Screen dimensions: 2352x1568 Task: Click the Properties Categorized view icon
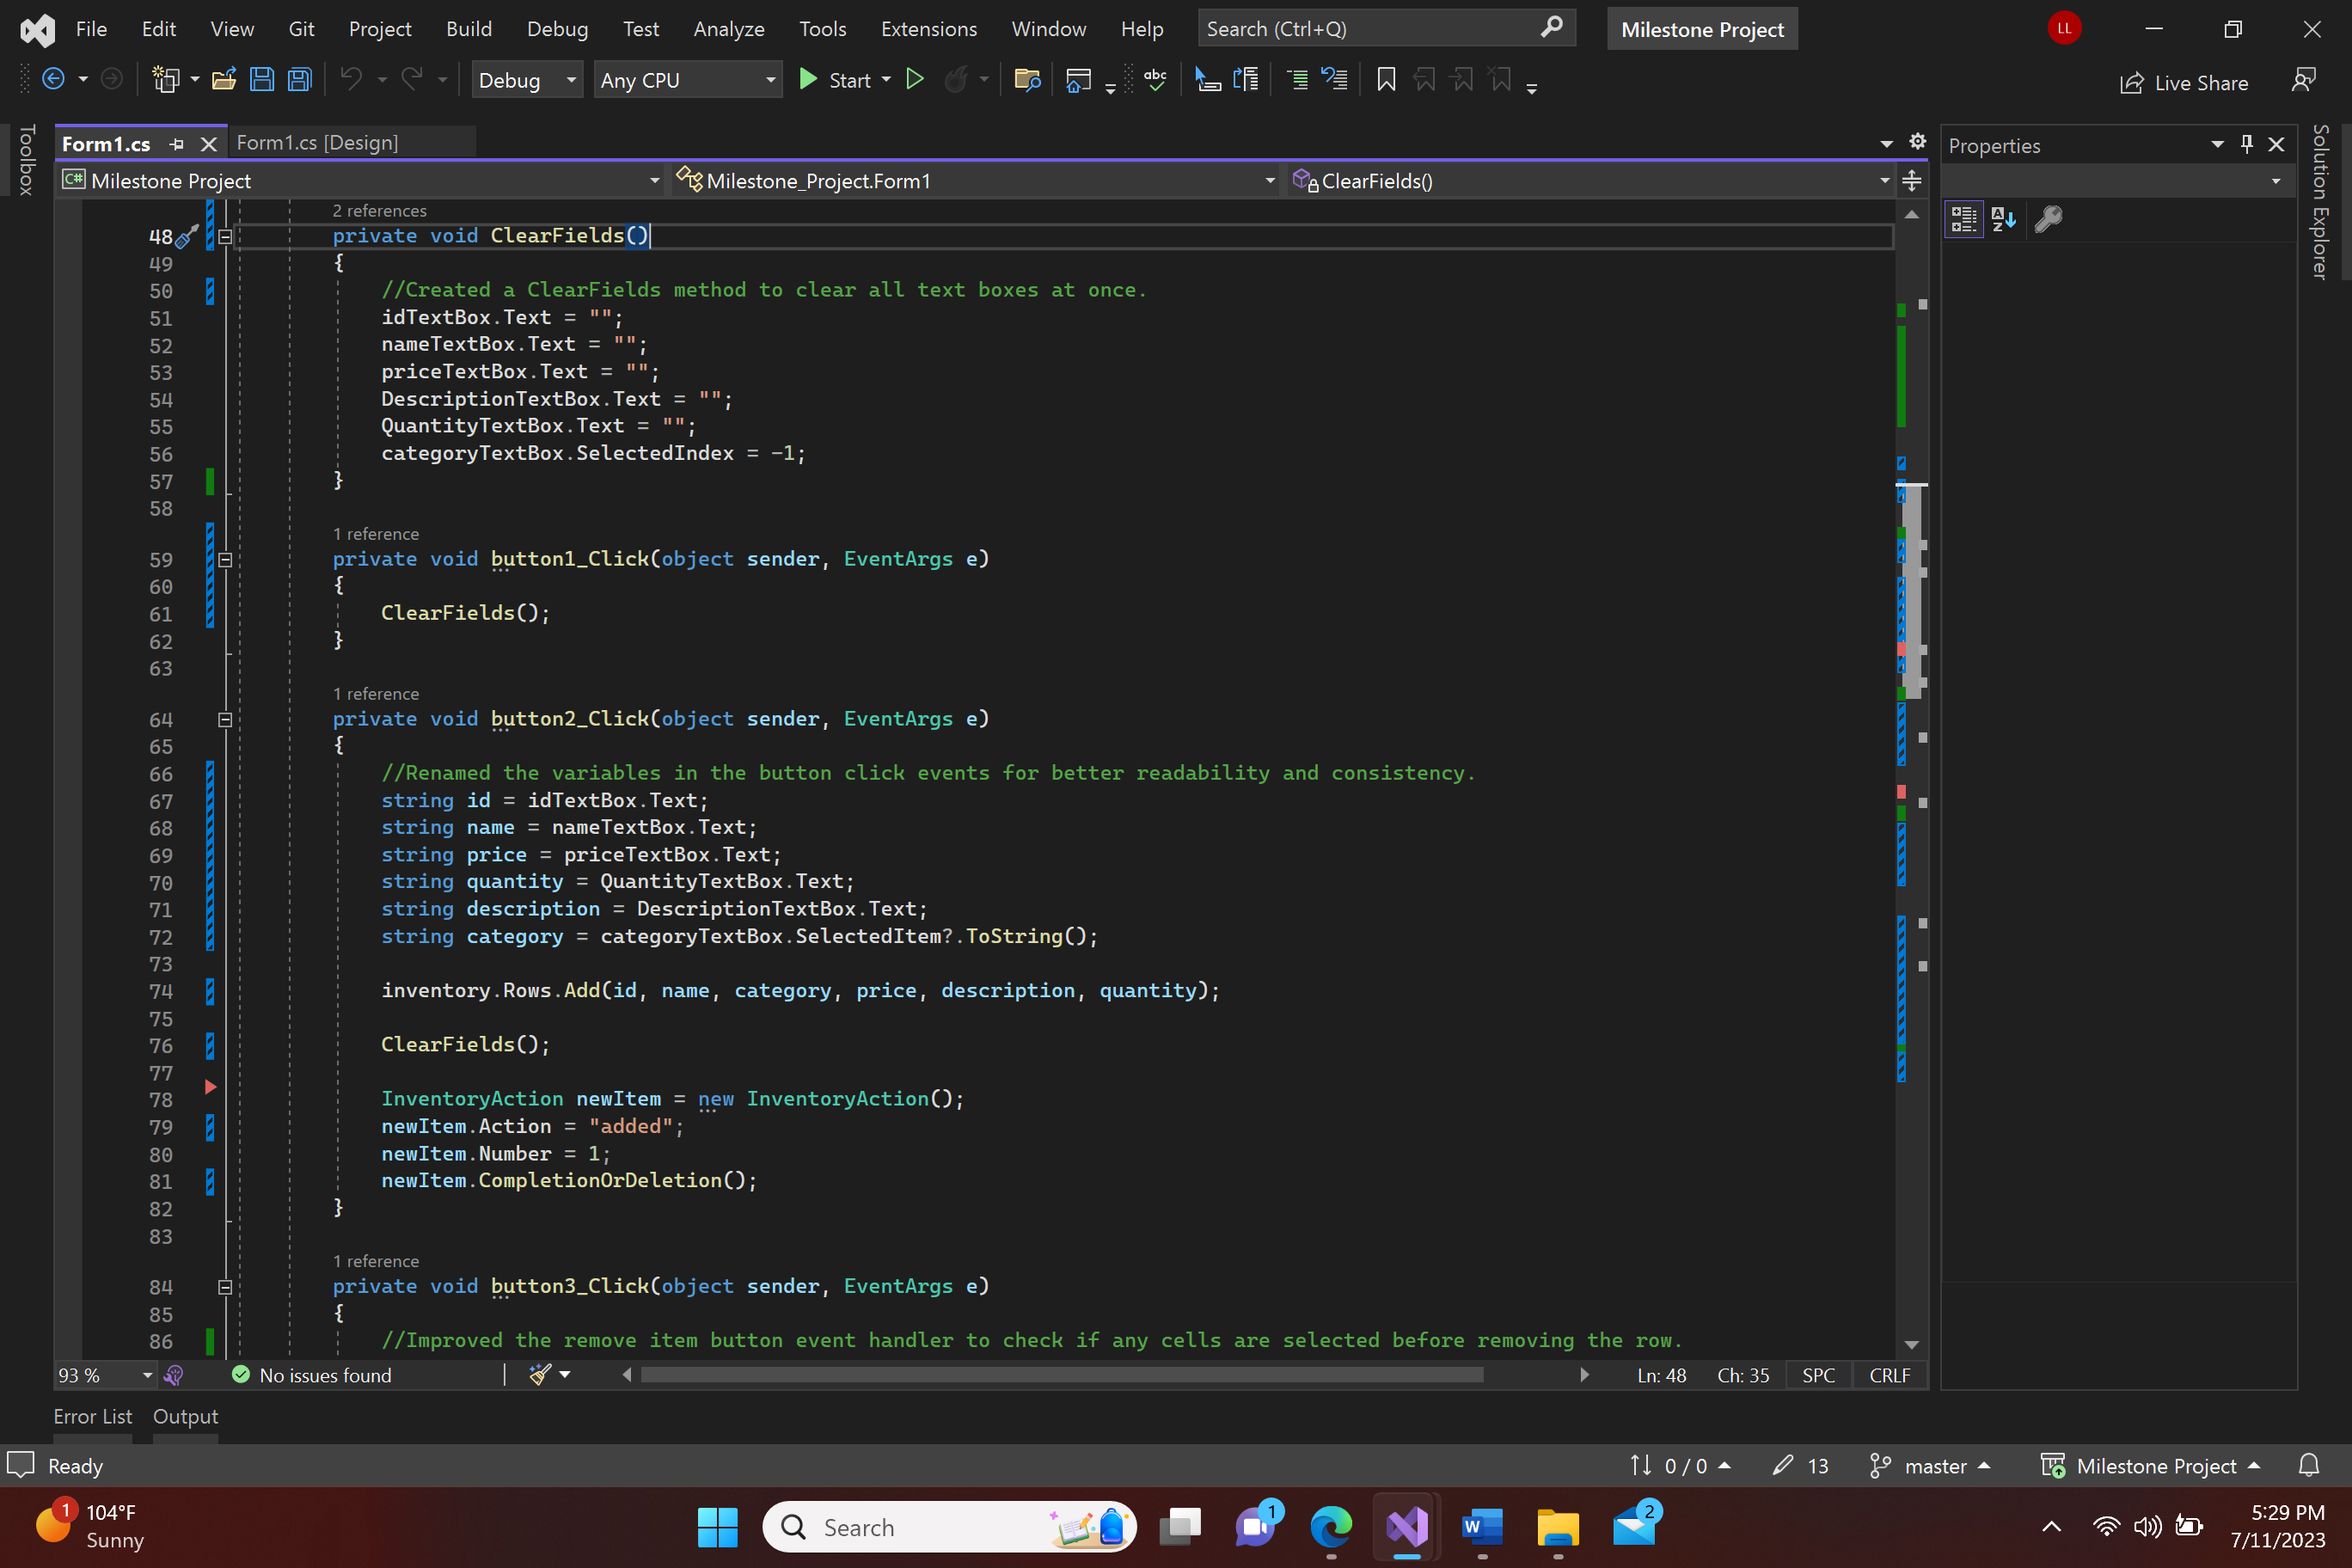tap(1963, 219)
